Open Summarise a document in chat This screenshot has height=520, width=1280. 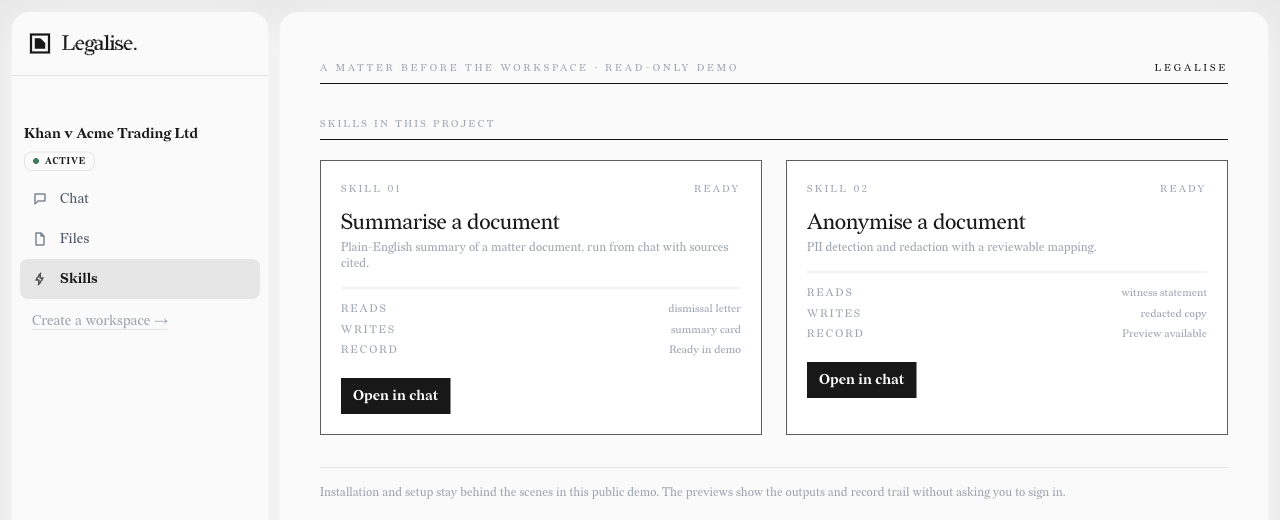tap(395, 395)
